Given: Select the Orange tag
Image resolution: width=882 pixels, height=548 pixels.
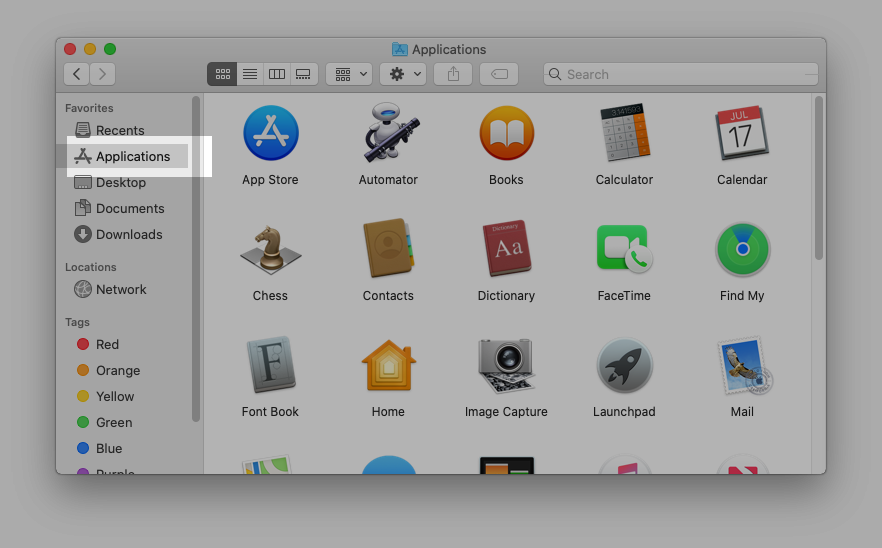Looking at the screenshot, I should point(109,370).
